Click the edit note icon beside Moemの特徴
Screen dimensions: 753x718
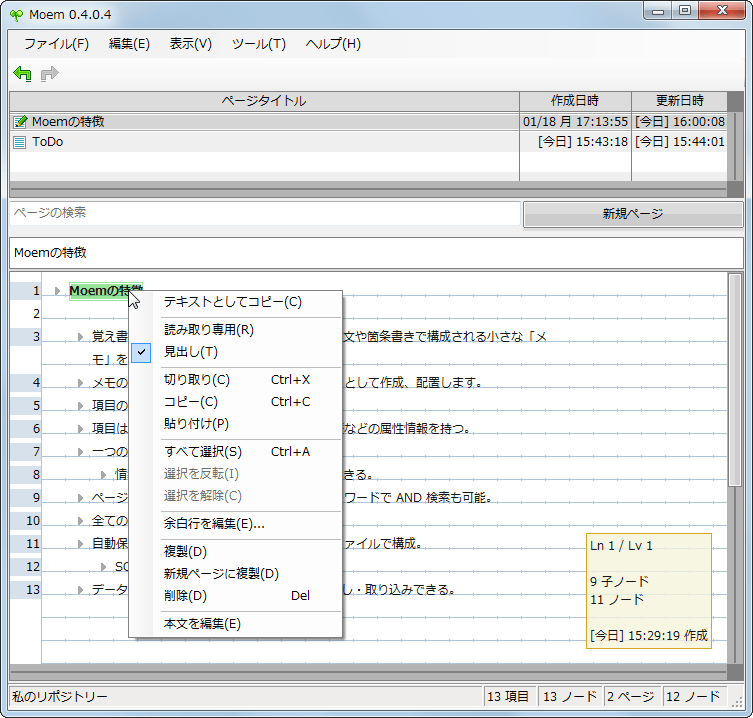pos(20,122)
